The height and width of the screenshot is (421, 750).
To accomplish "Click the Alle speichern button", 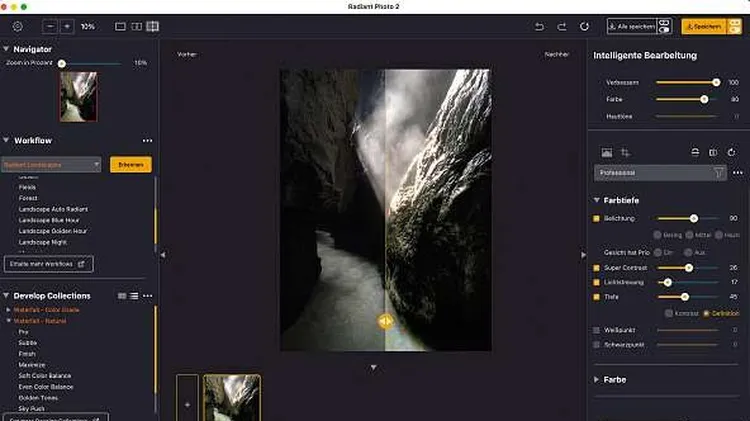I will coord(630,26).
